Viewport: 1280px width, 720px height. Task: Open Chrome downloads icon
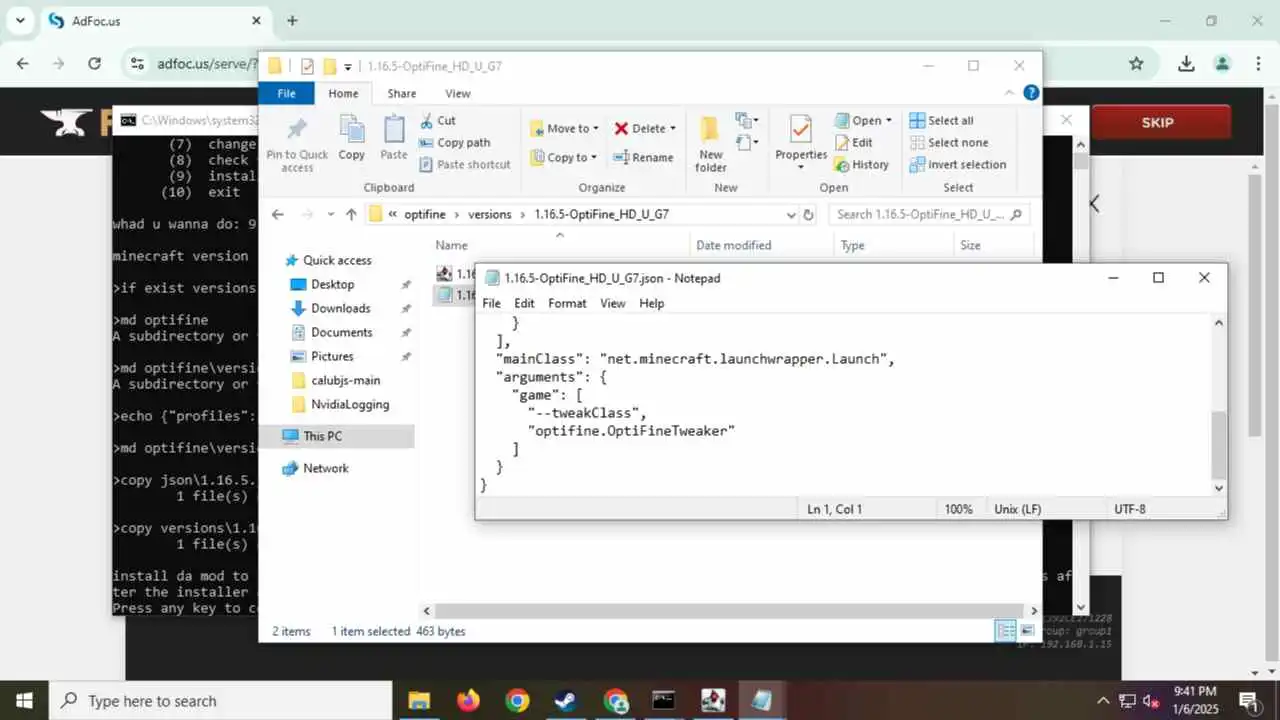click(1186, 63)
